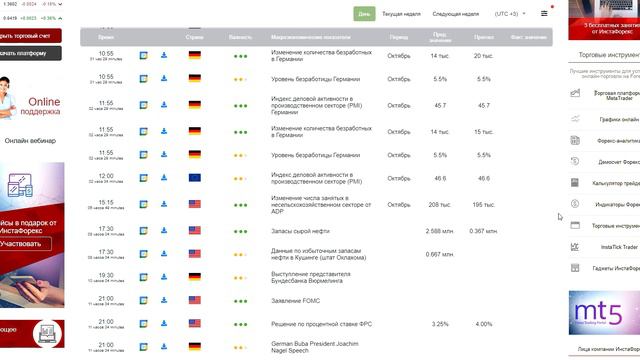640x360 pixels.
Task: Click the previous value 208 тыс.
Action: 440,204
